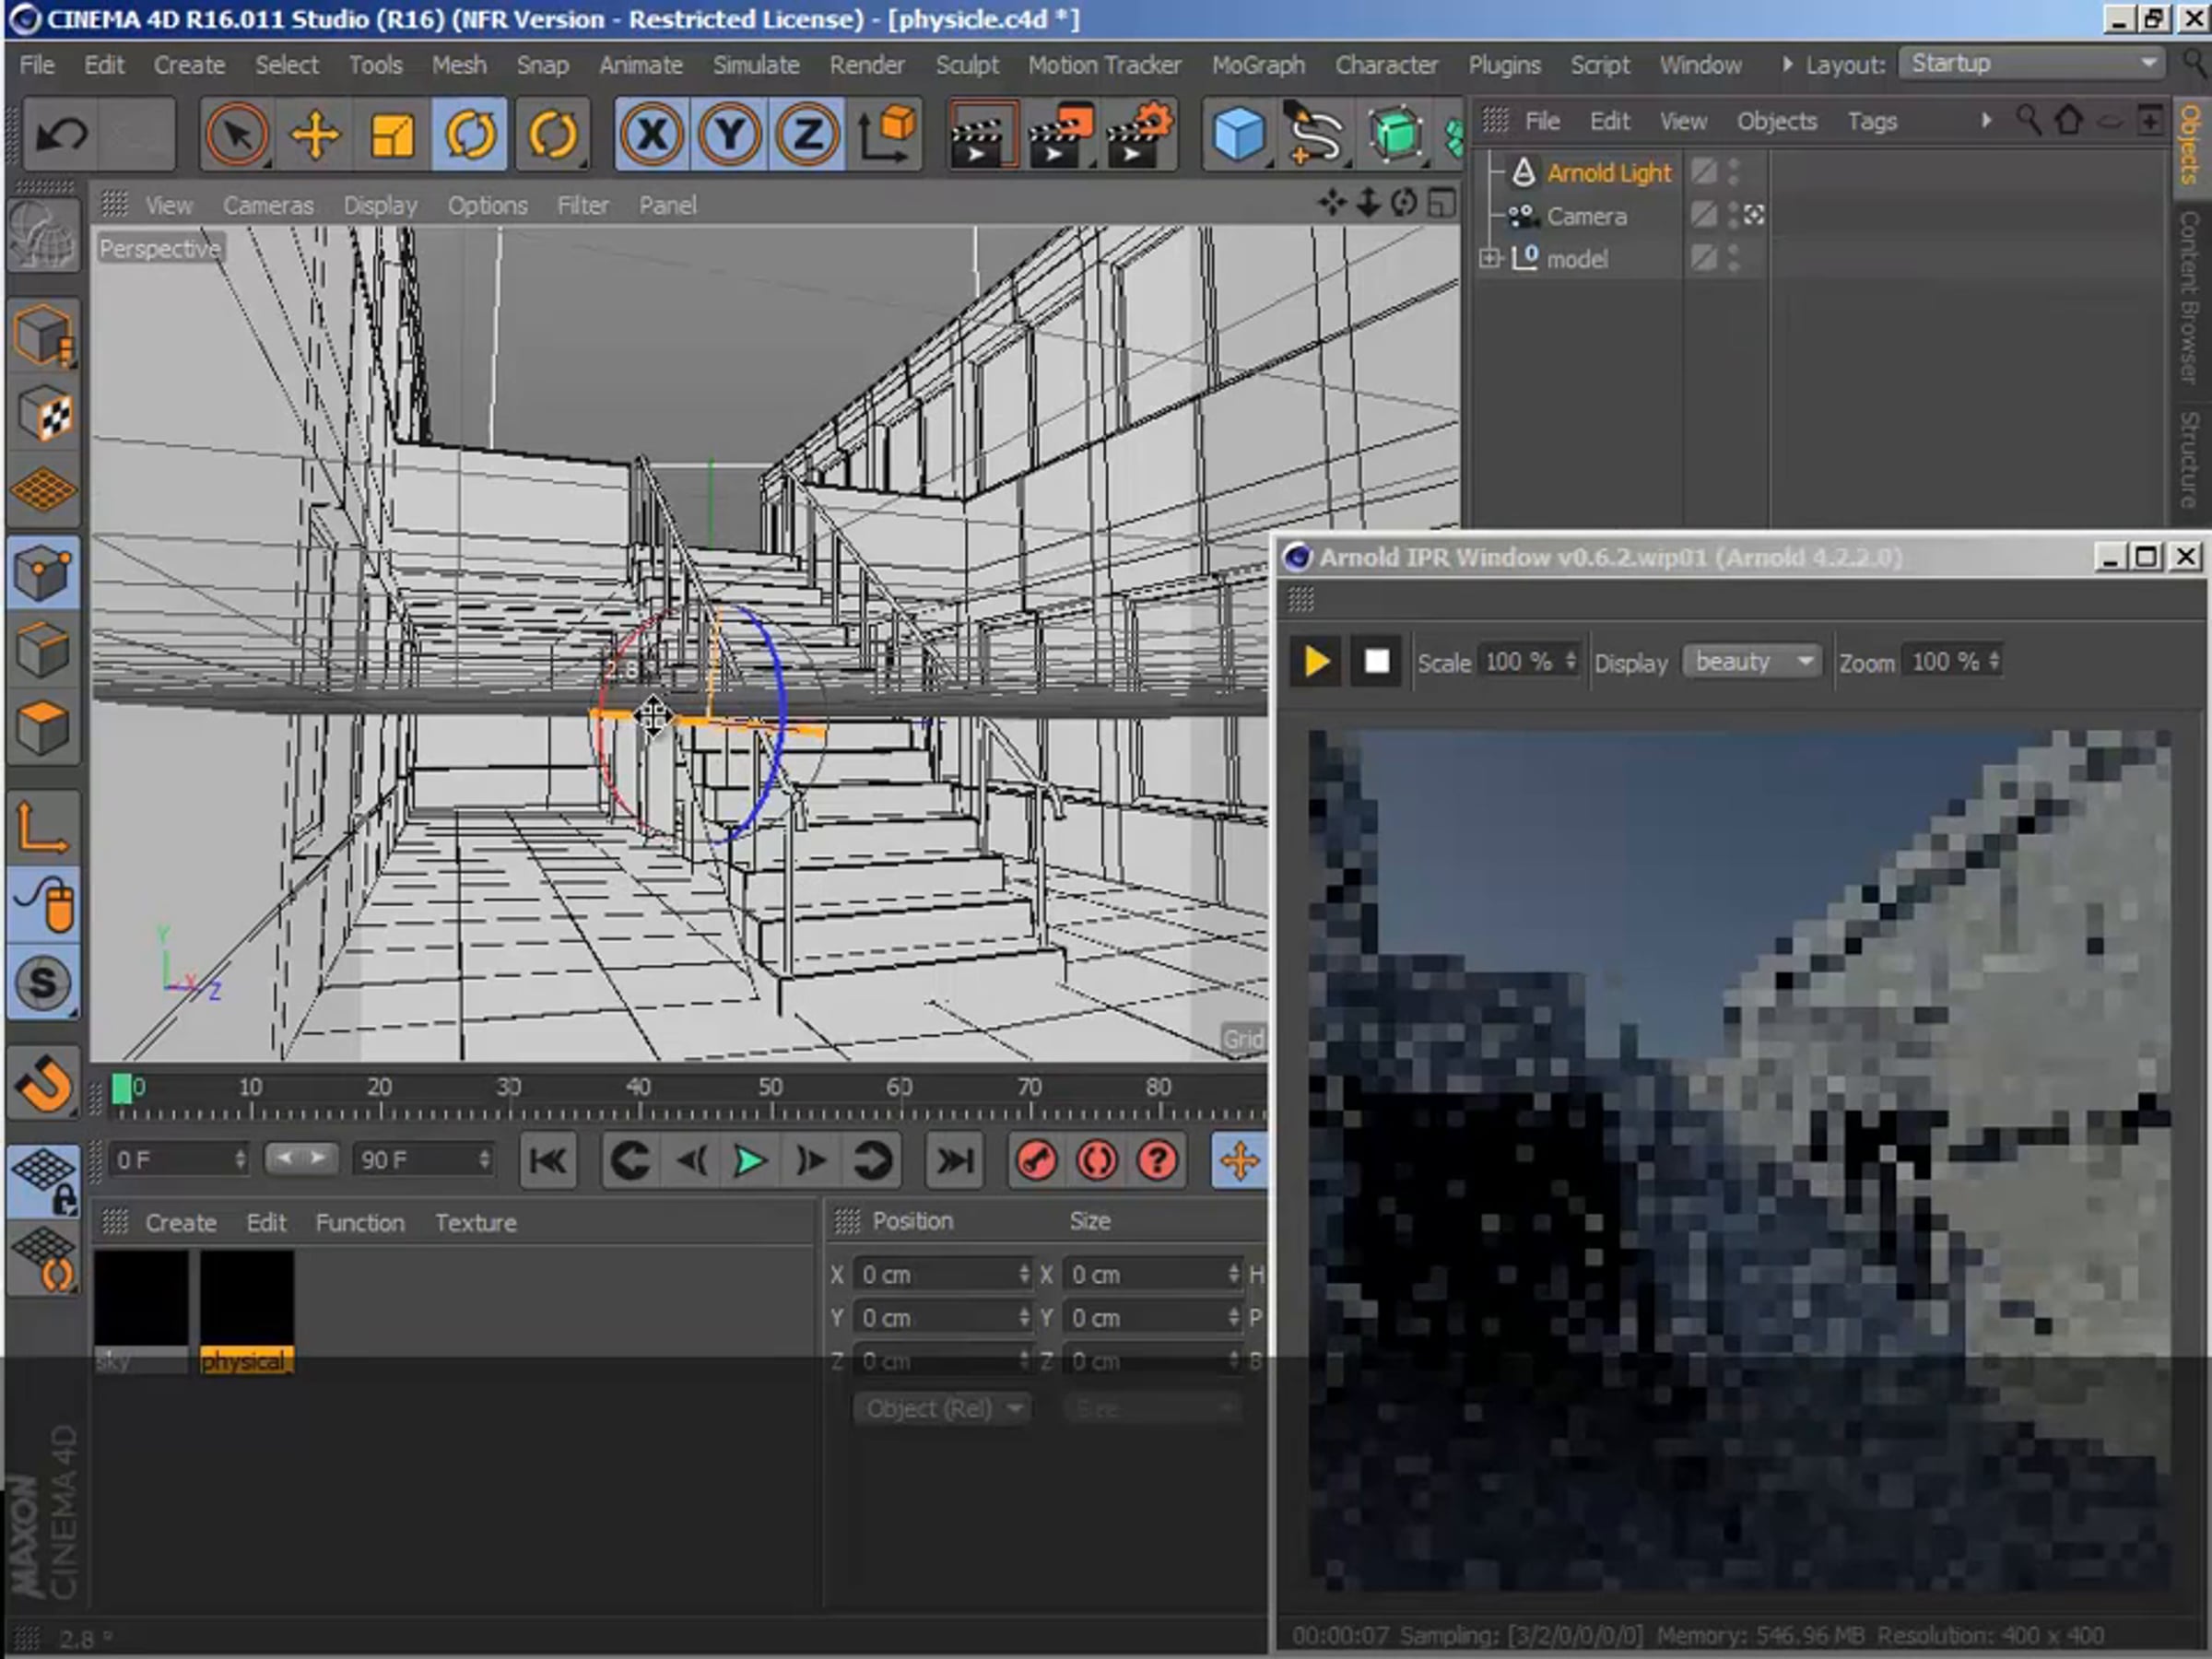Toggle Y axis lock
This screenshot has width=2212, height=1659.
[x=730, y=134]
